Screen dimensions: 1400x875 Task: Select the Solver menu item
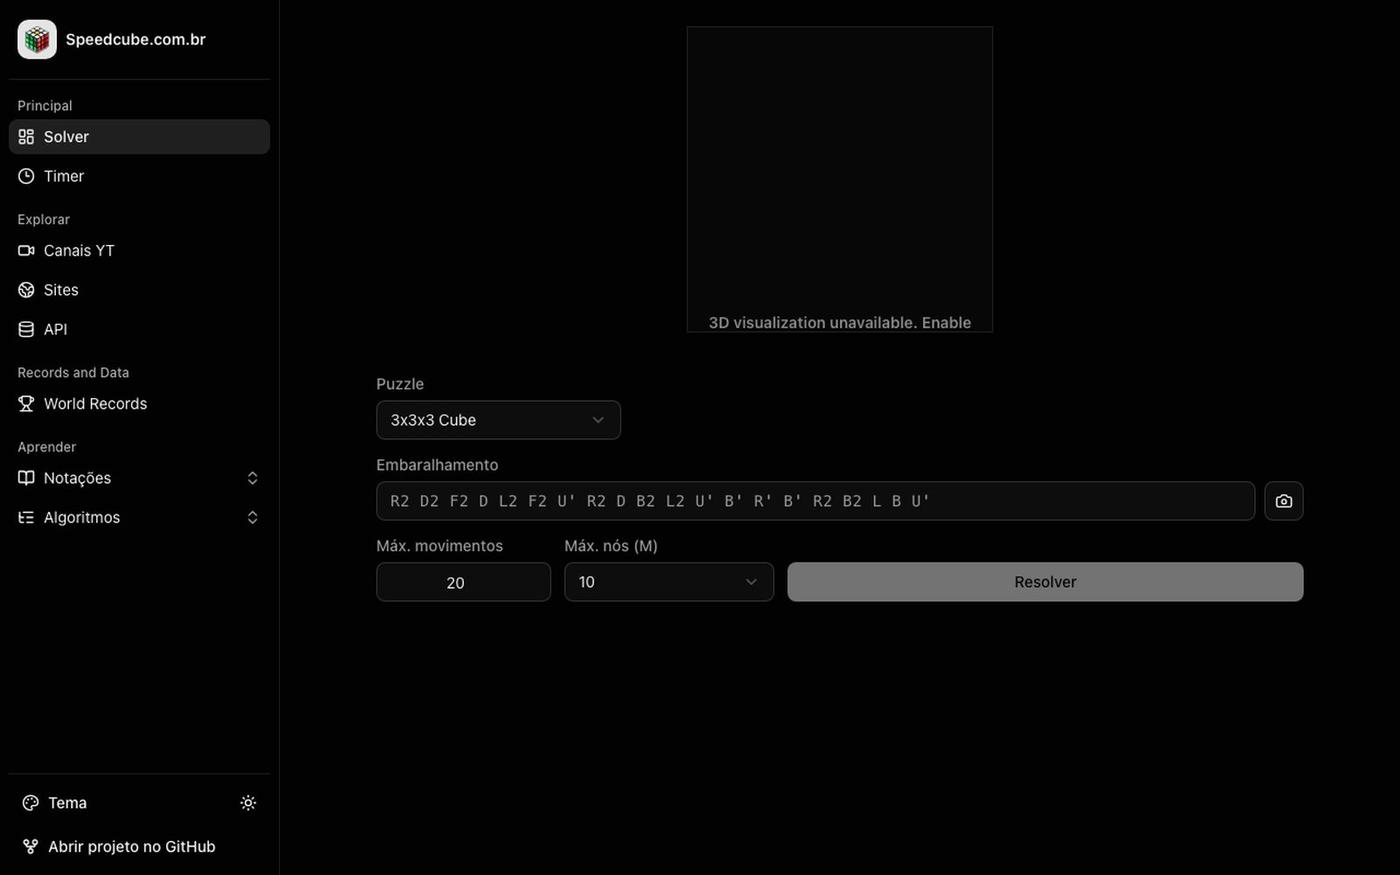click(139, 137)
